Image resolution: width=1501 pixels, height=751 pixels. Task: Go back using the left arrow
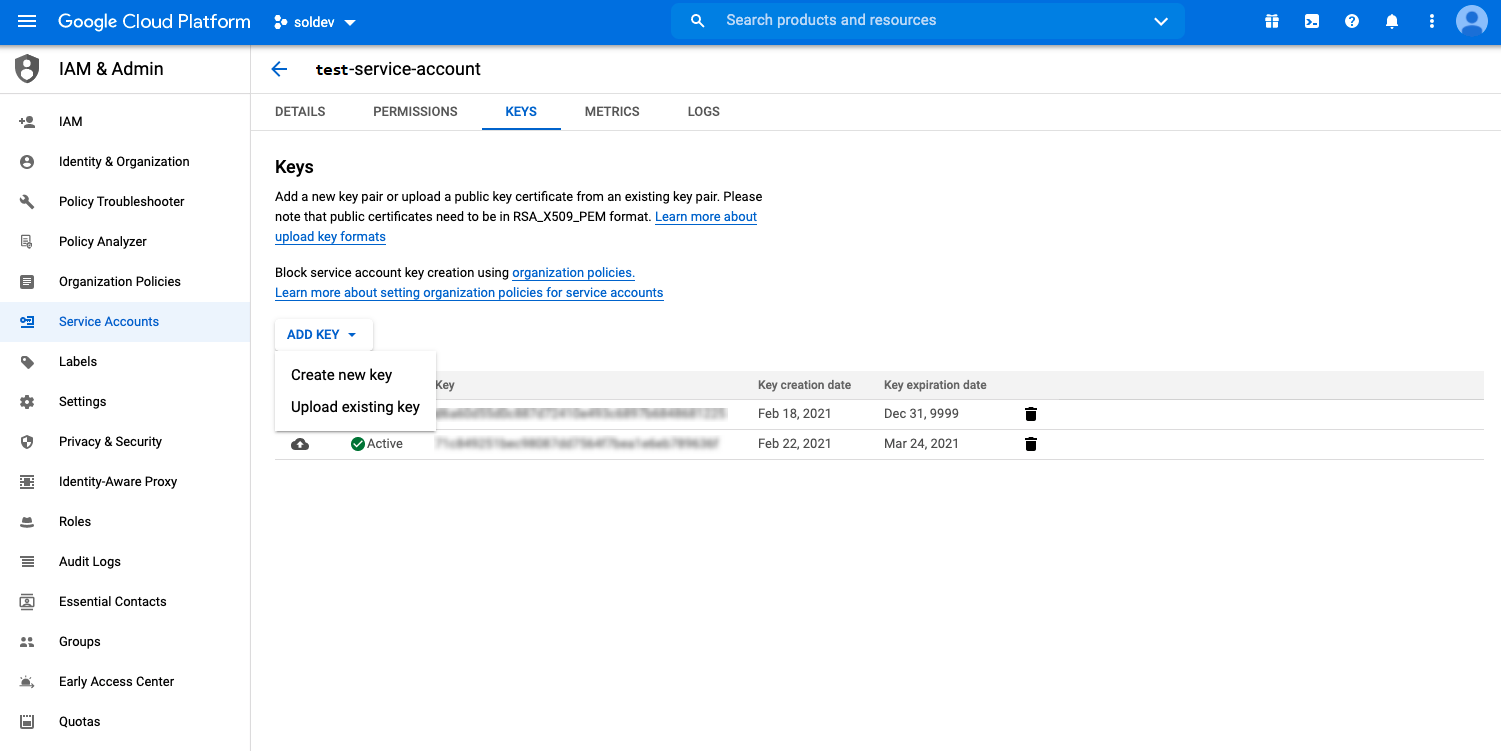[x=279, y=69]
